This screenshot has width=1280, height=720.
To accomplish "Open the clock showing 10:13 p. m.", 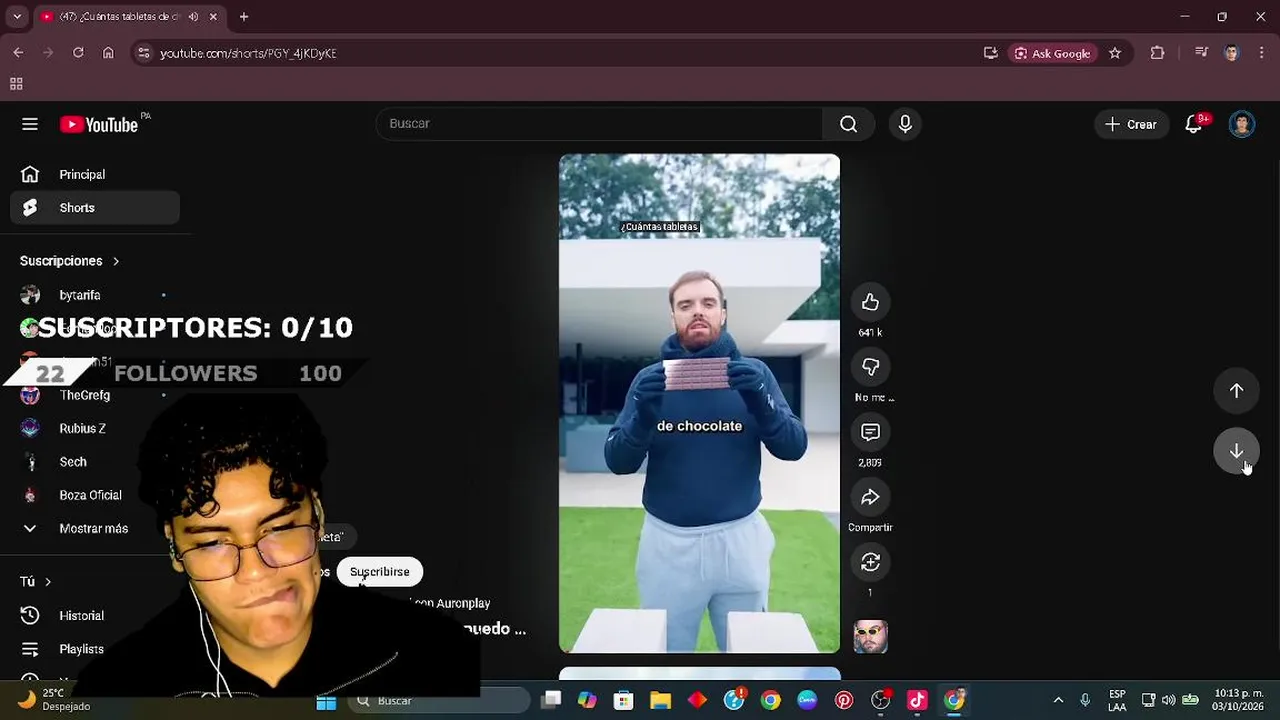I will [x=1238, y=700].
